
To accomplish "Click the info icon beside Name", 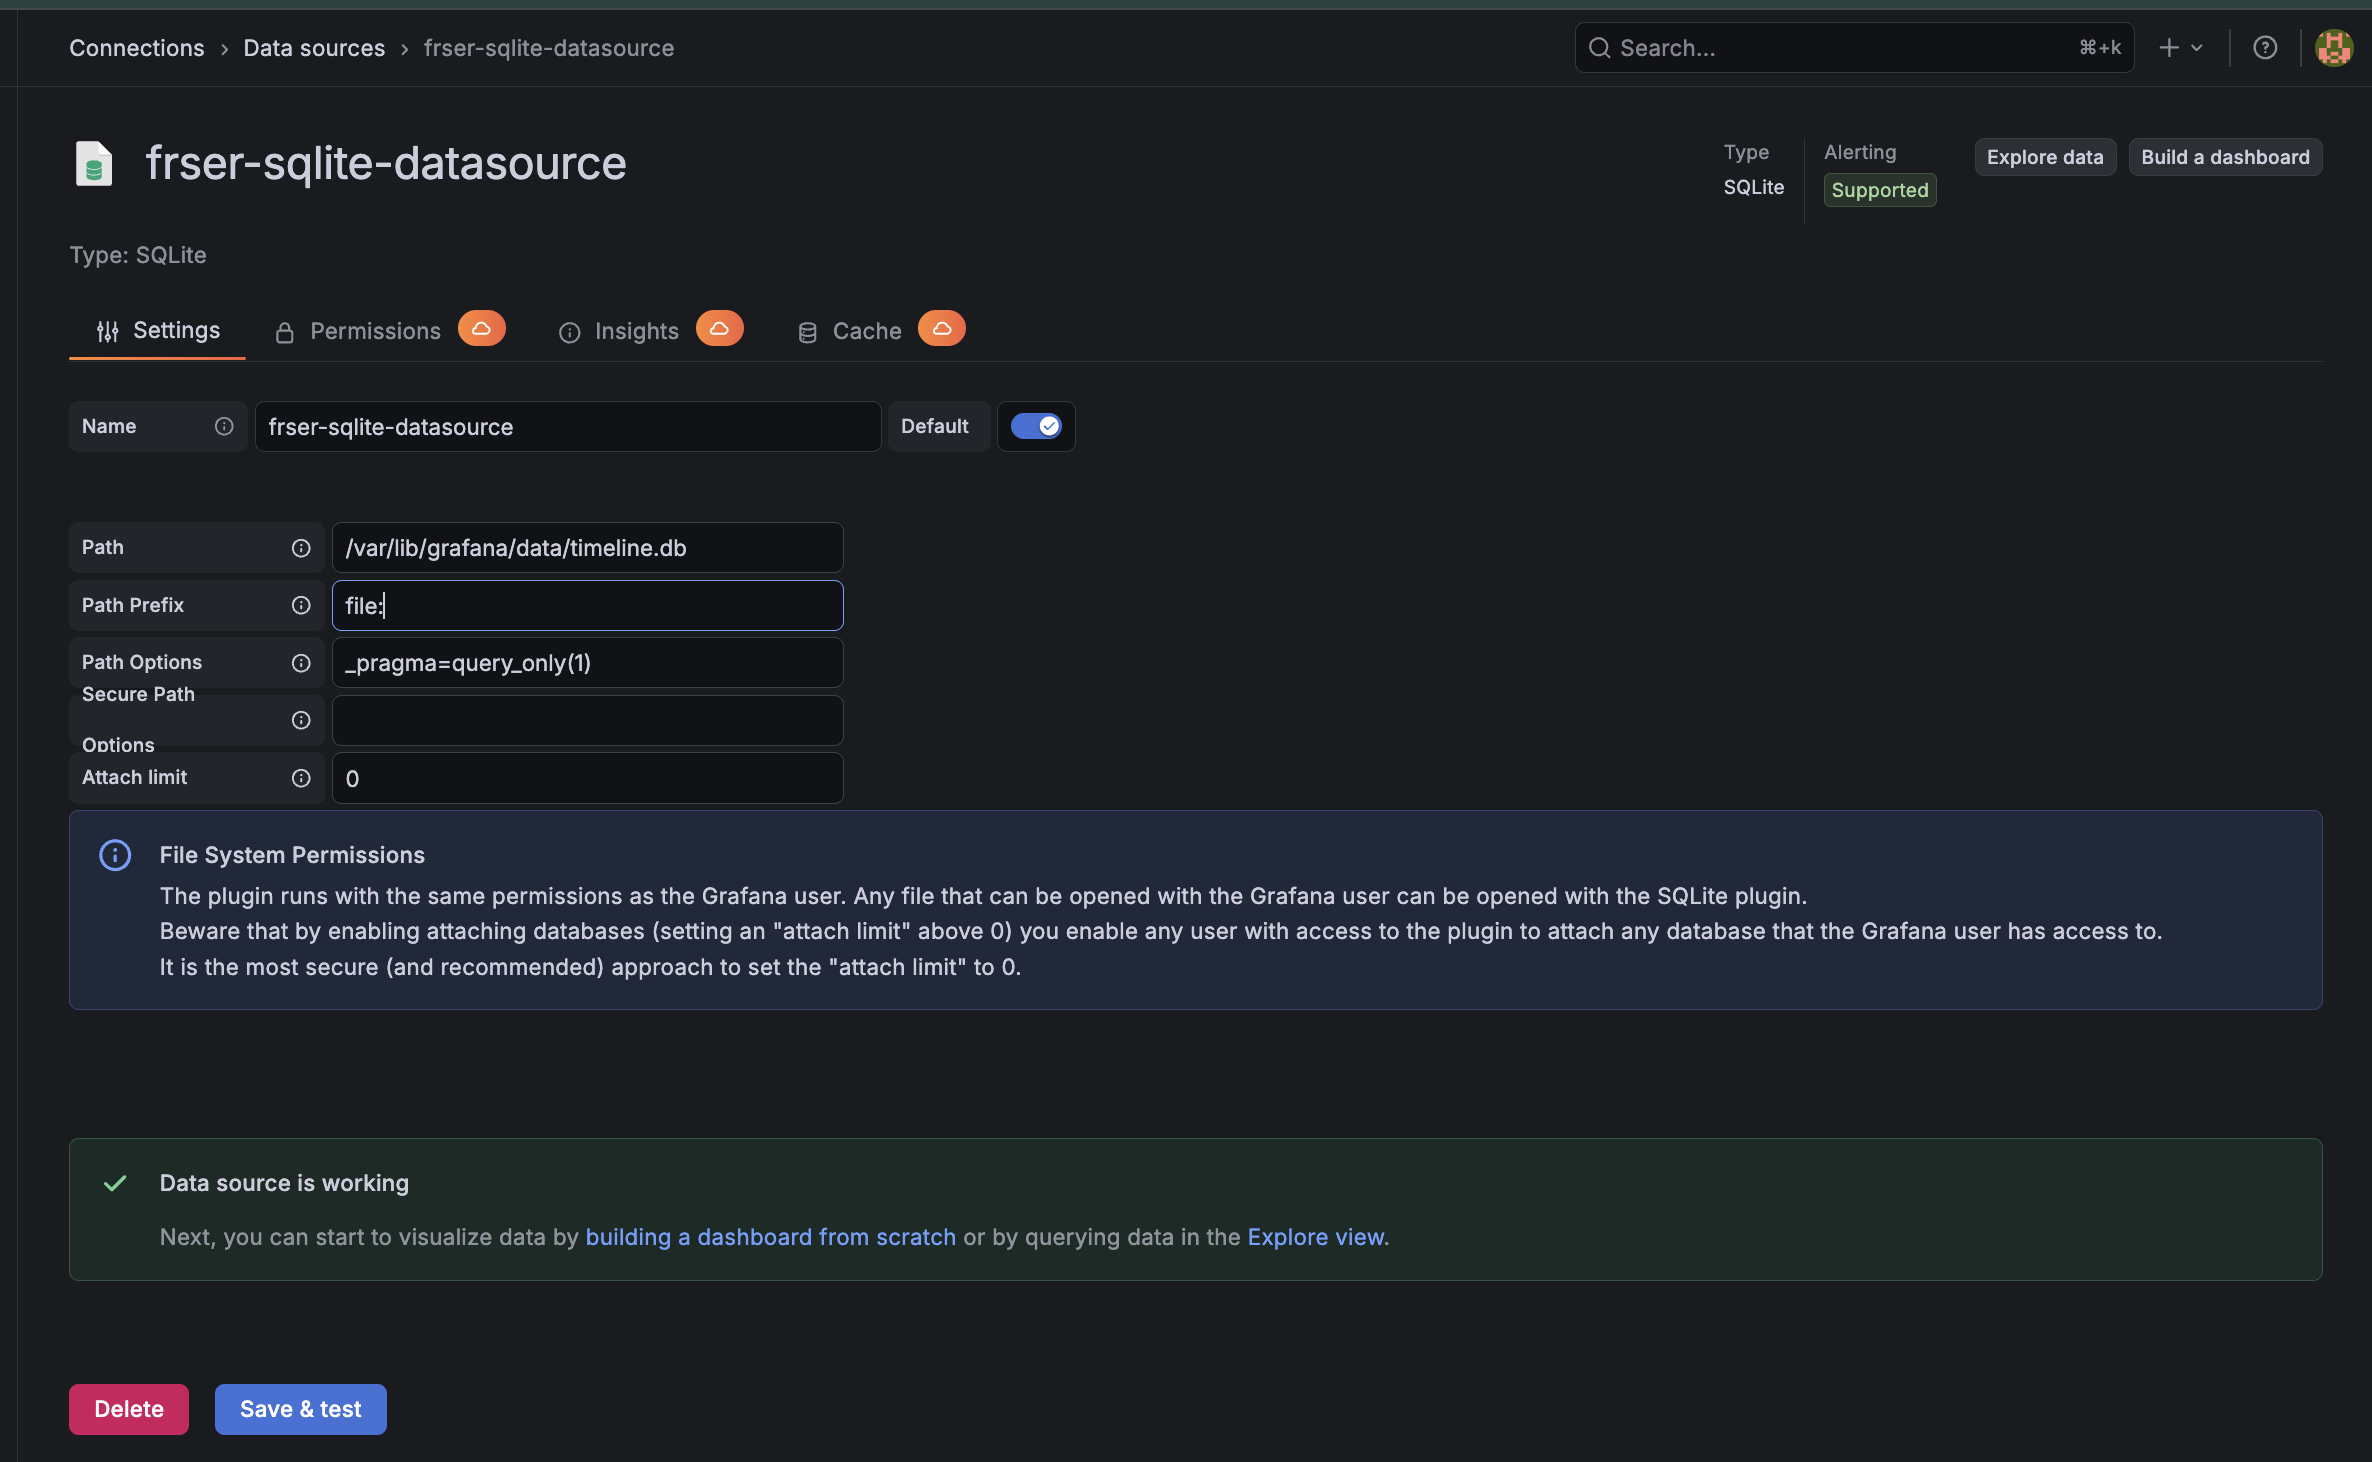I will pos(224,427).
